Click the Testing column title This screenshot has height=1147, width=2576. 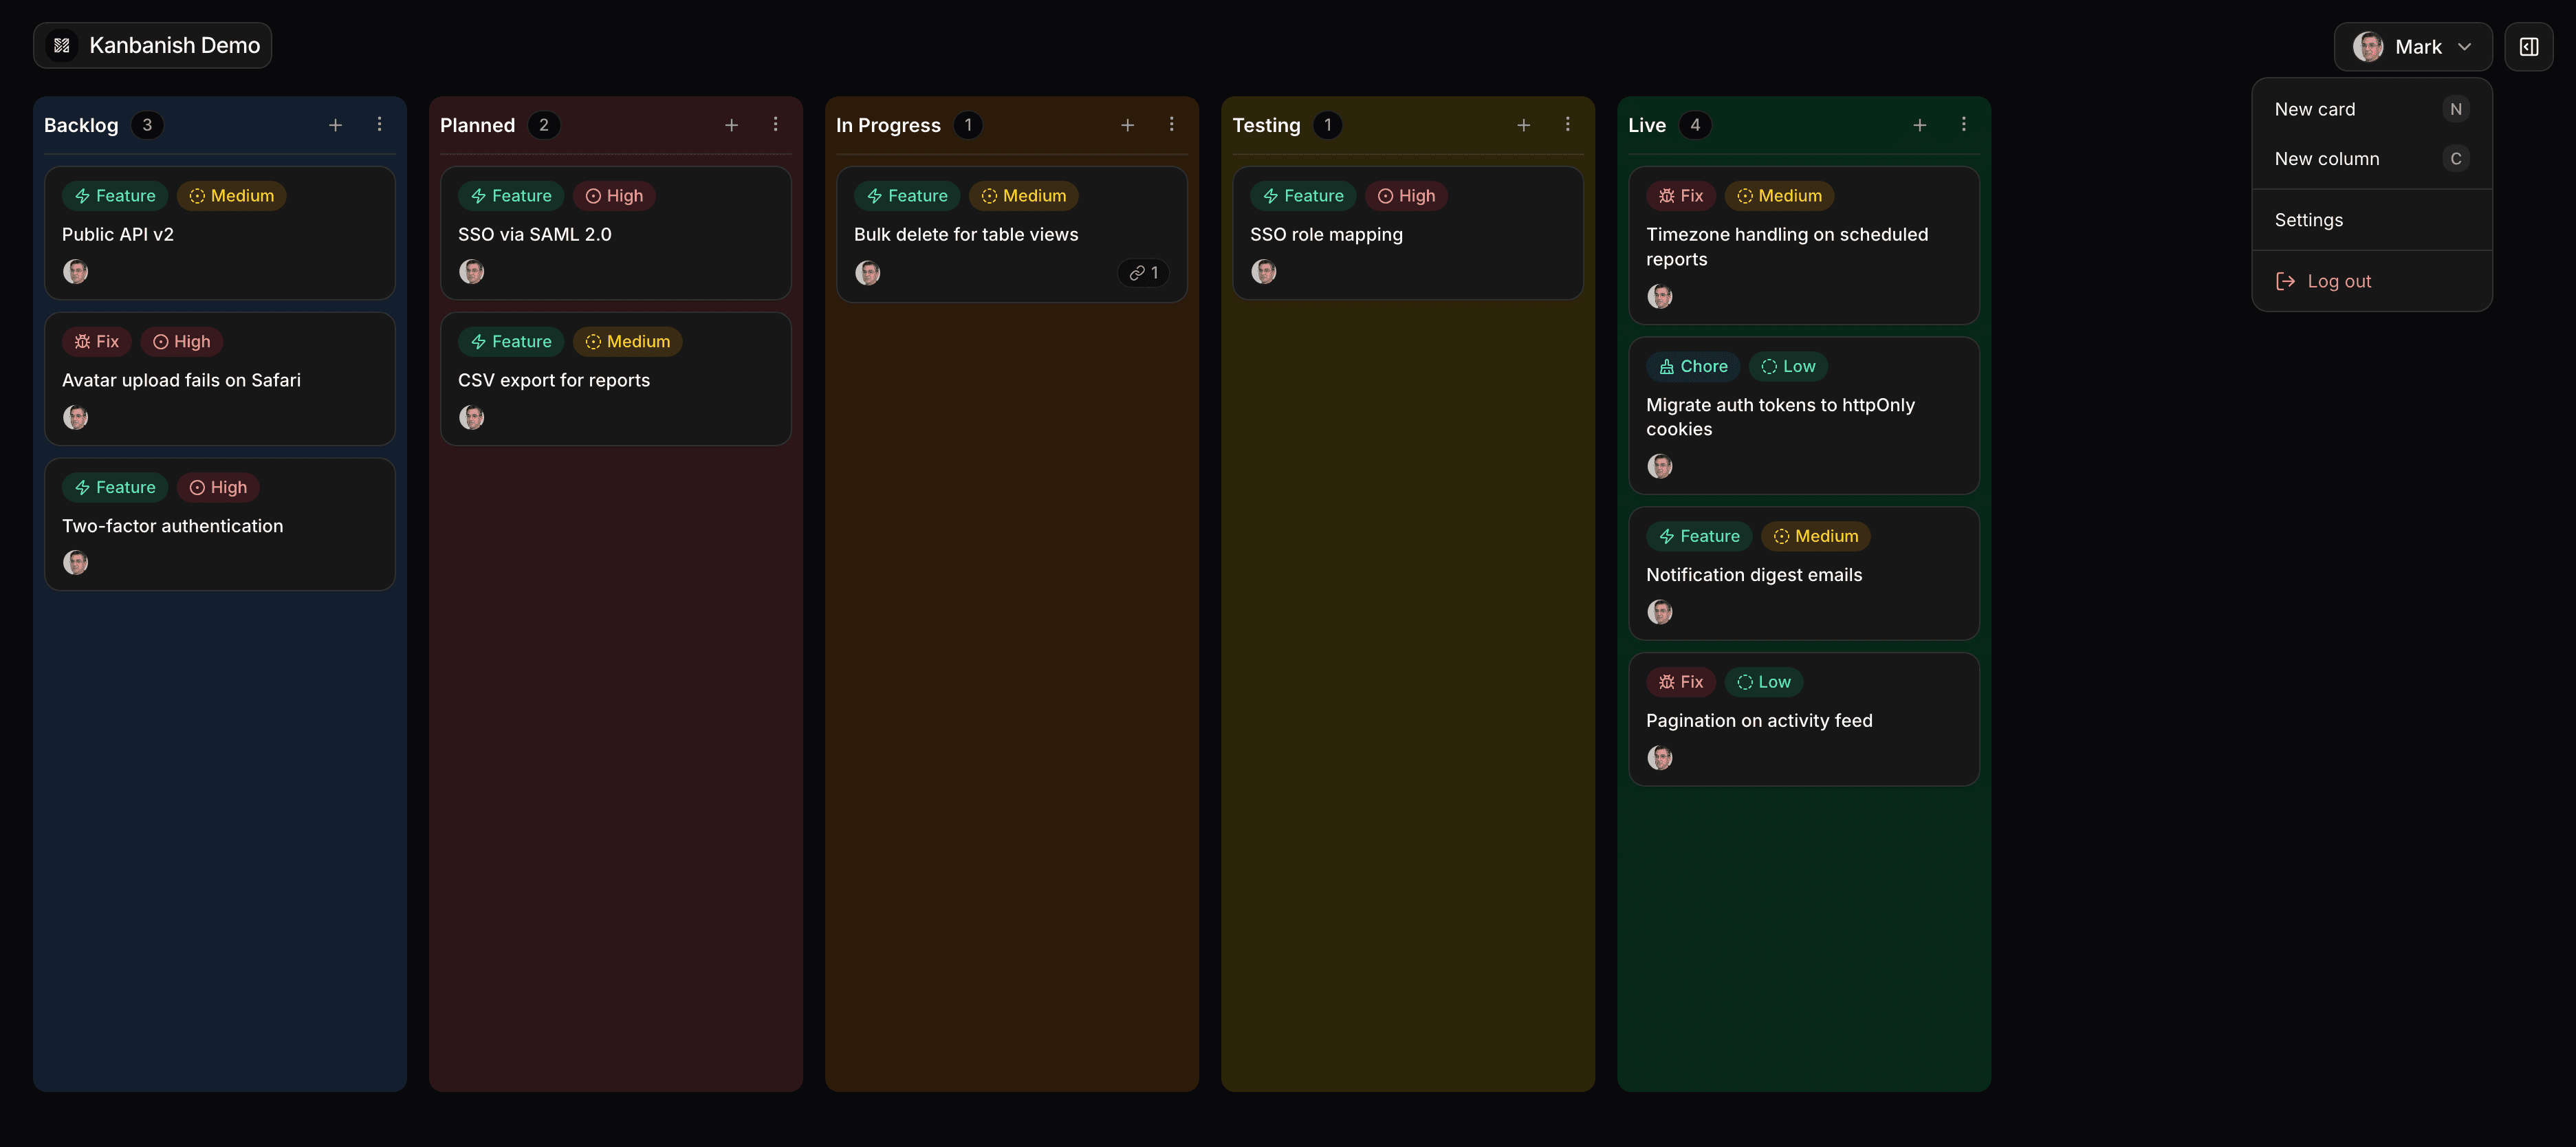click(x=1266, y=125)
